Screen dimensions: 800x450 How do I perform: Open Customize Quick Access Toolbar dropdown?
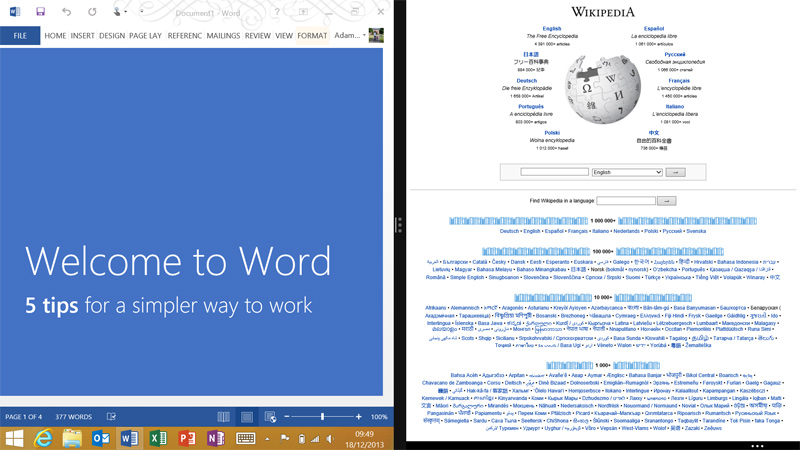click(x=141, y=11)
